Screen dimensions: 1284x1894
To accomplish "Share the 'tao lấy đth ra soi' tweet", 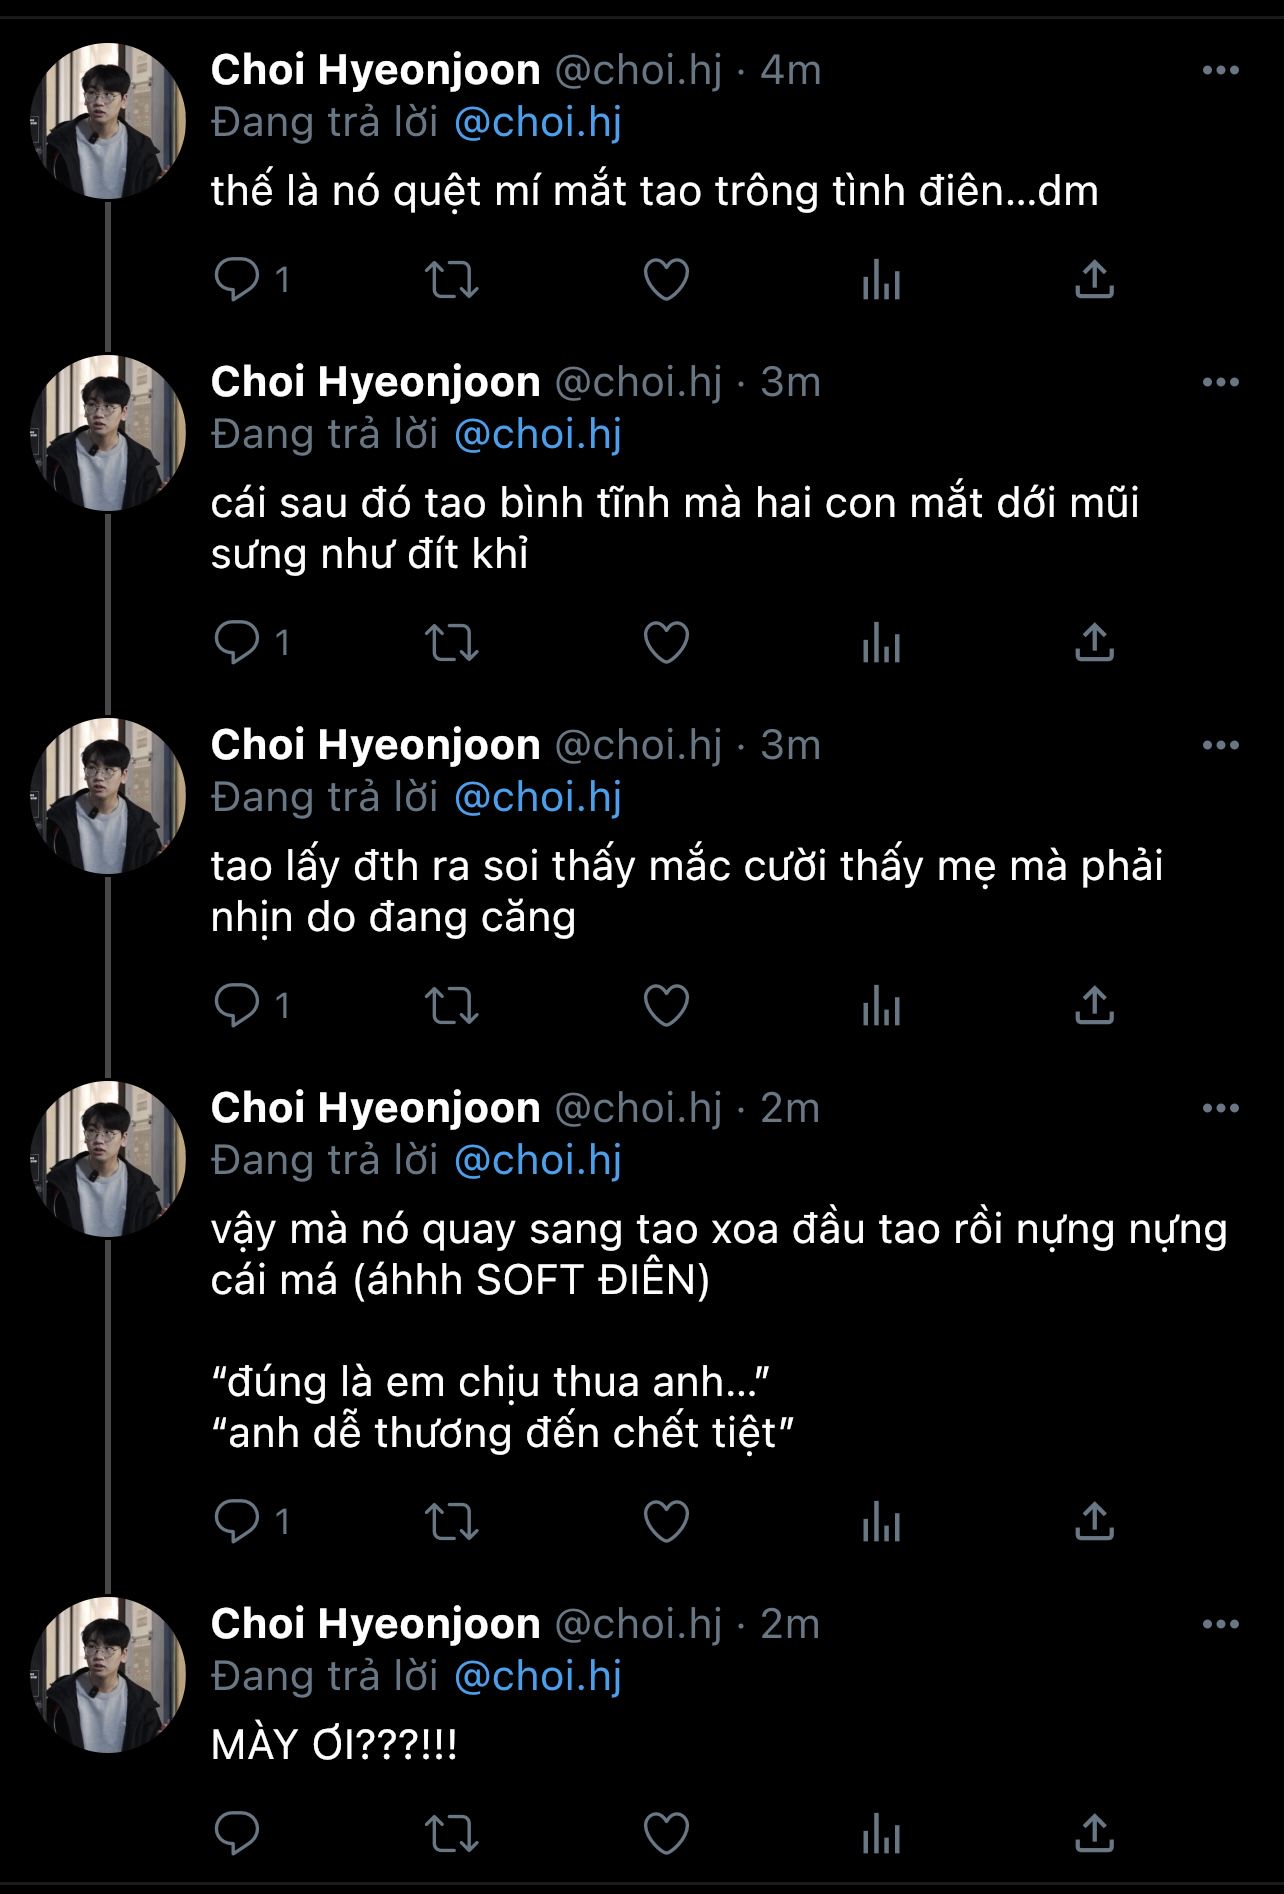I will 1094,1006.
